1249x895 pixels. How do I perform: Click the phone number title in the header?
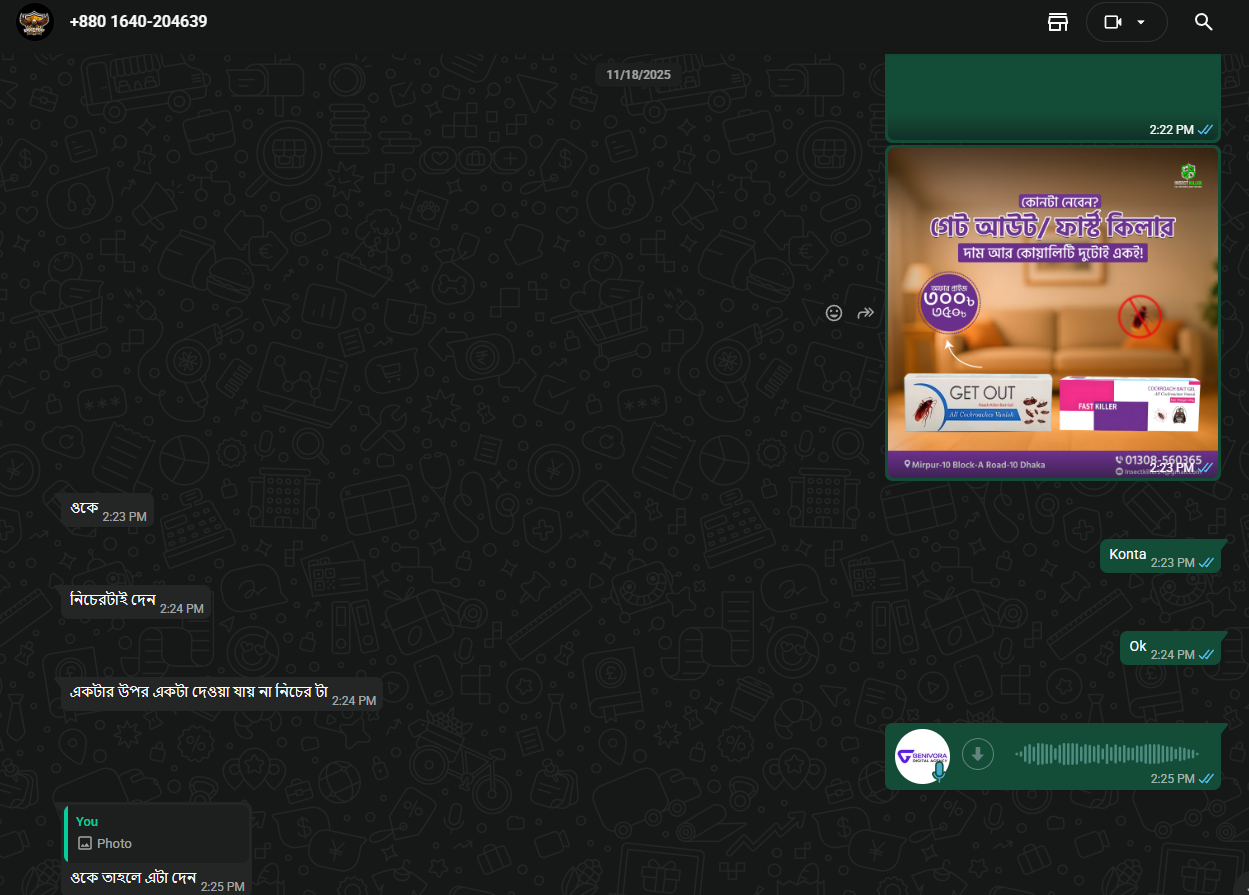(x=137, y=21)
